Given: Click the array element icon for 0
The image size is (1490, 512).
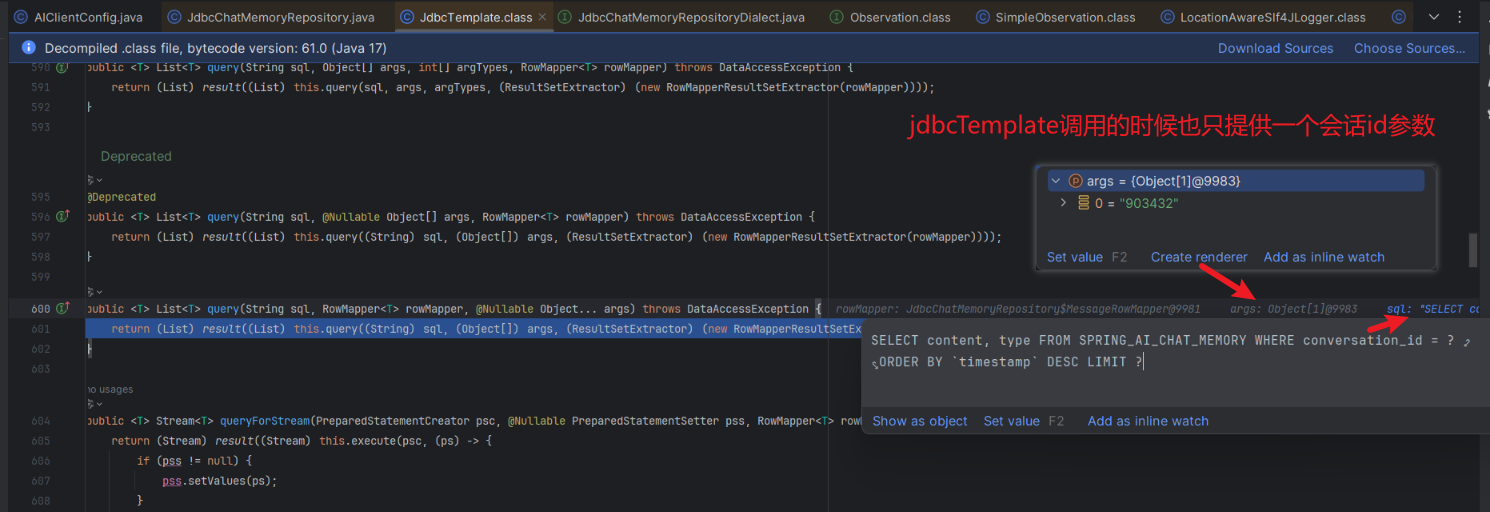Looking at the screenshot, I should (1084, 203).
